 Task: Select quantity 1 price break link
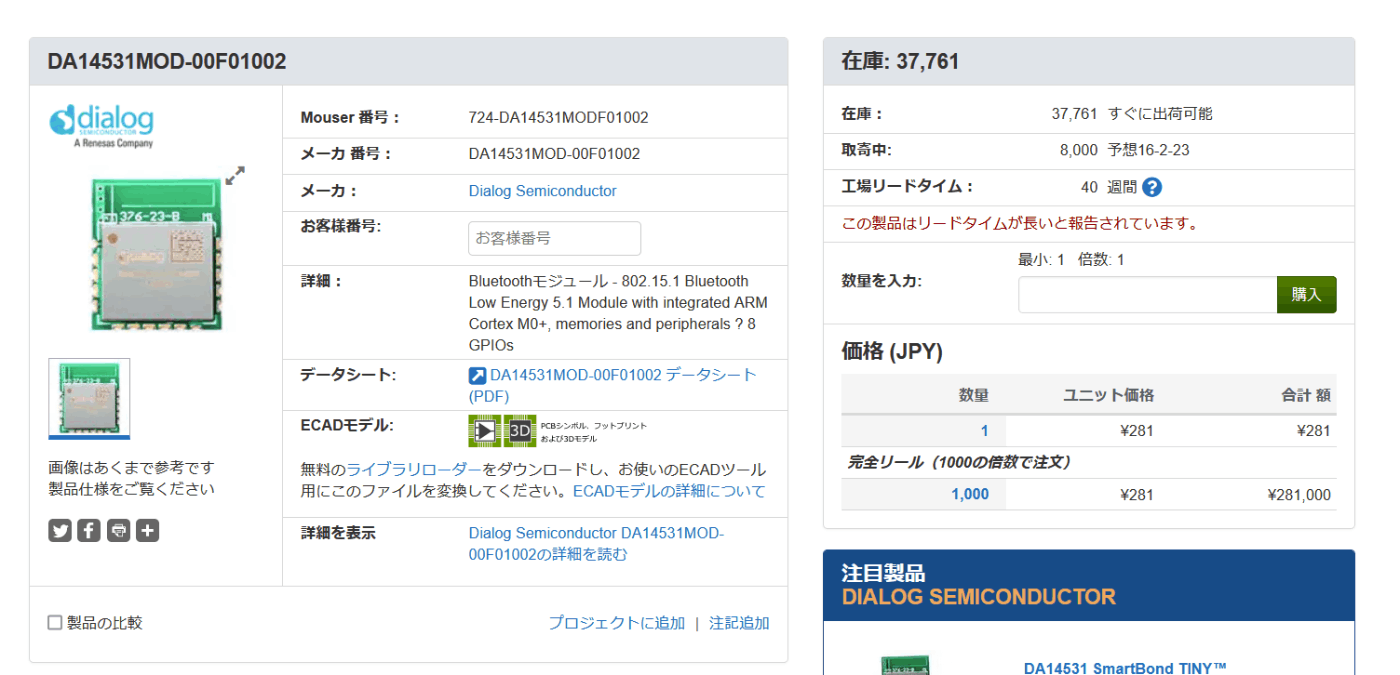(984, 431)
